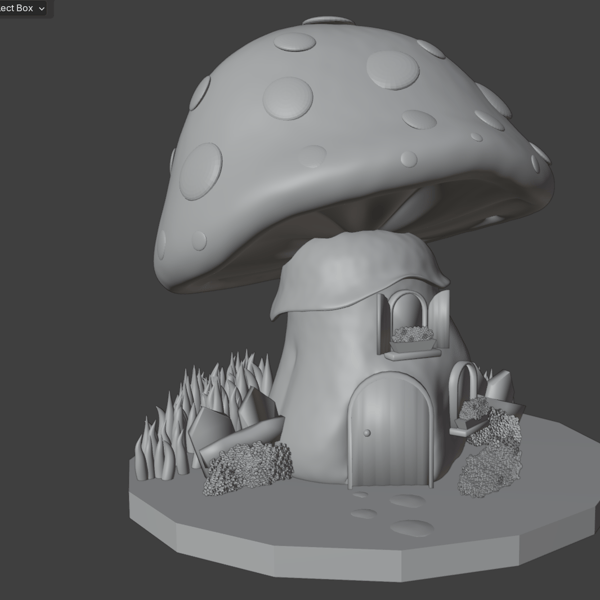Open the Select Box tool dropdown

(22, 8)
